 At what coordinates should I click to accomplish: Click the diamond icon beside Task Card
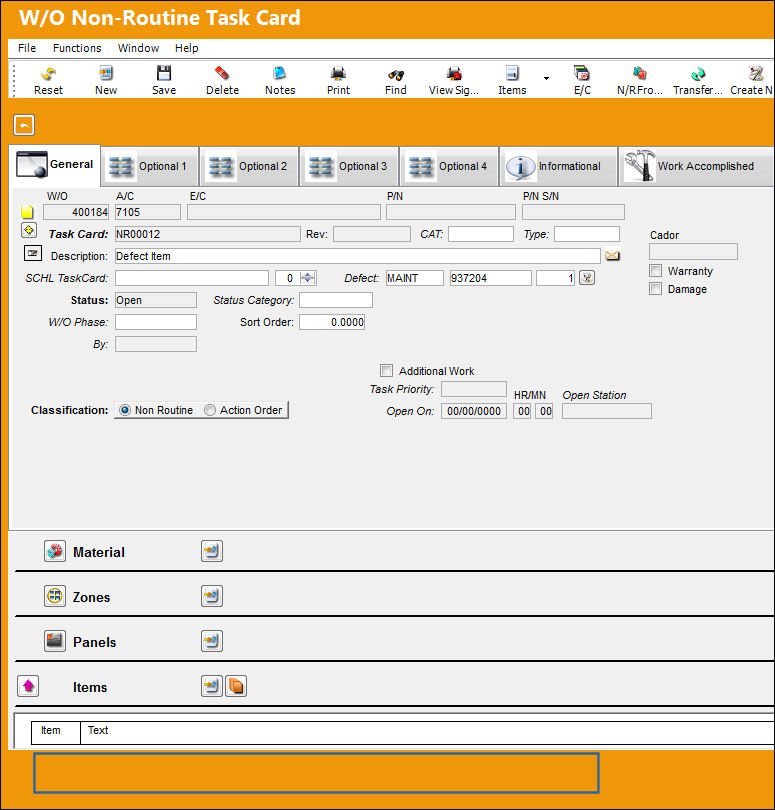click(x=29, y=229)
